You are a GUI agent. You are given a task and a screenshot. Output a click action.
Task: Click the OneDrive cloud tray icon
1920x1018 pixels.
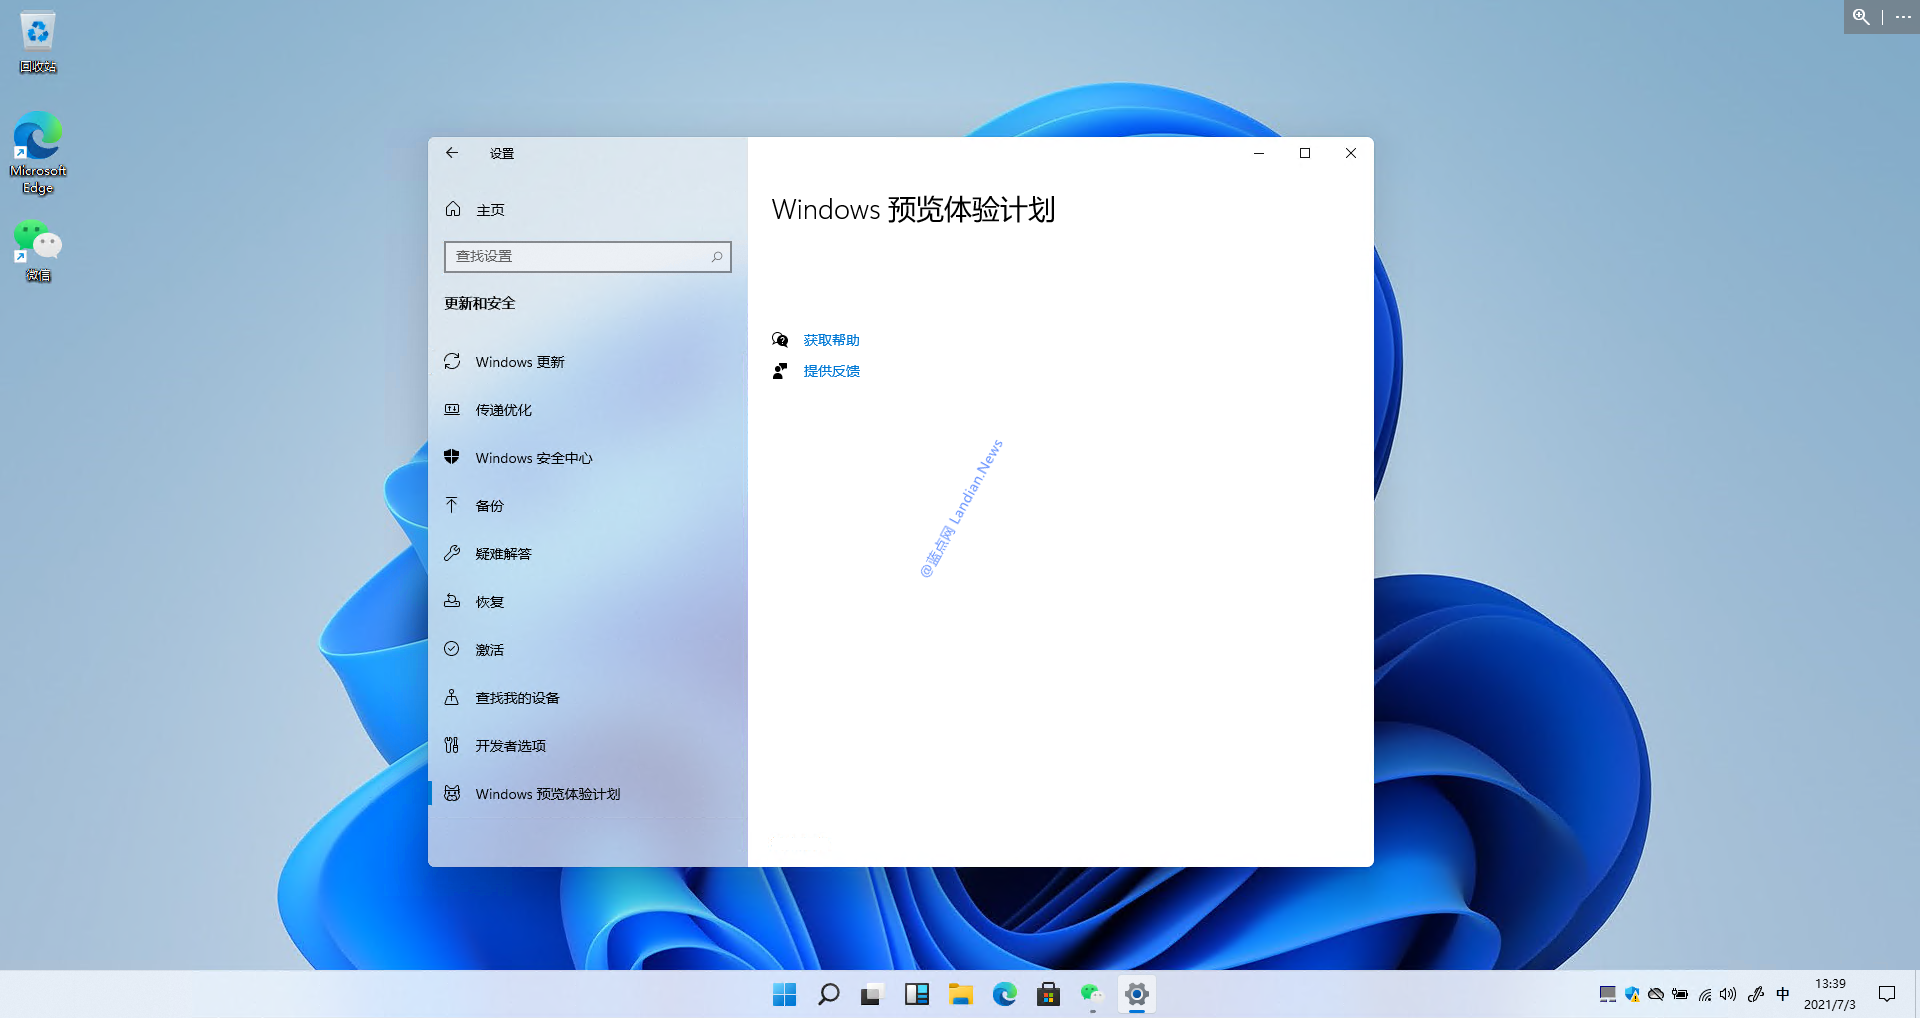1656,994
